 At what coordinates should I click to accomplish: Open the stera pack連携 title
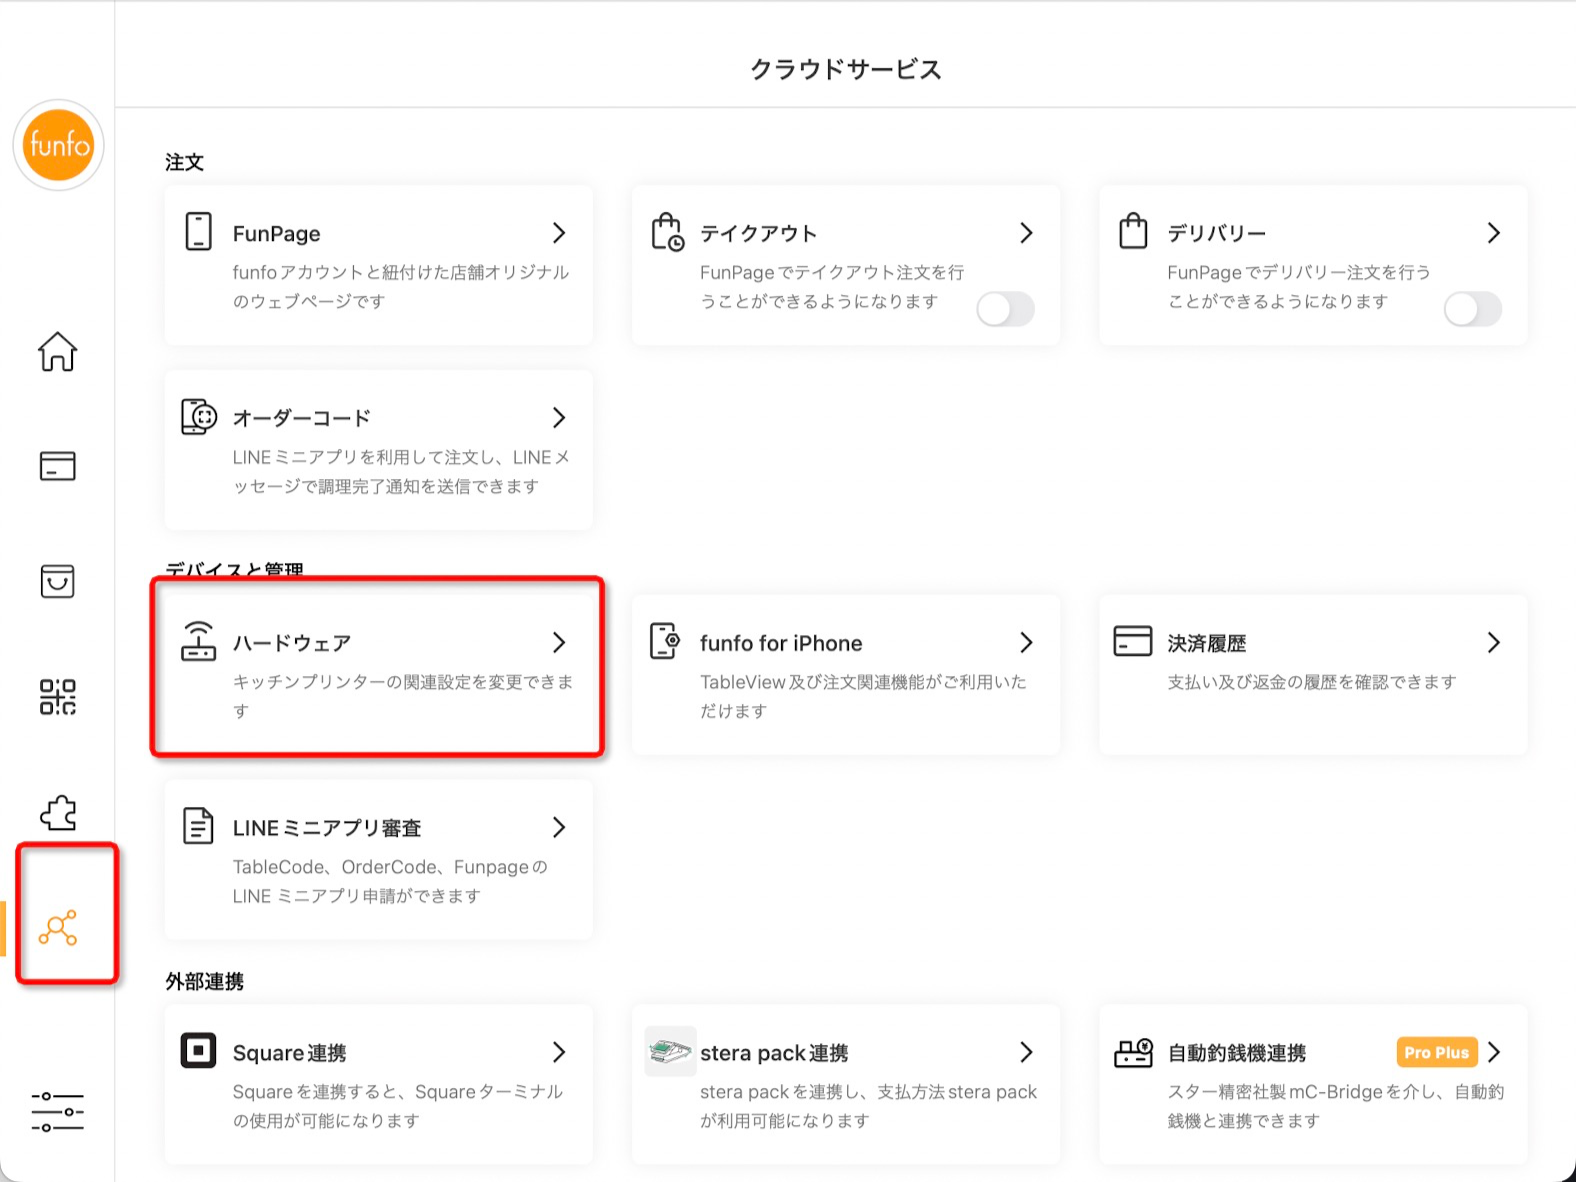point(774,1053)
